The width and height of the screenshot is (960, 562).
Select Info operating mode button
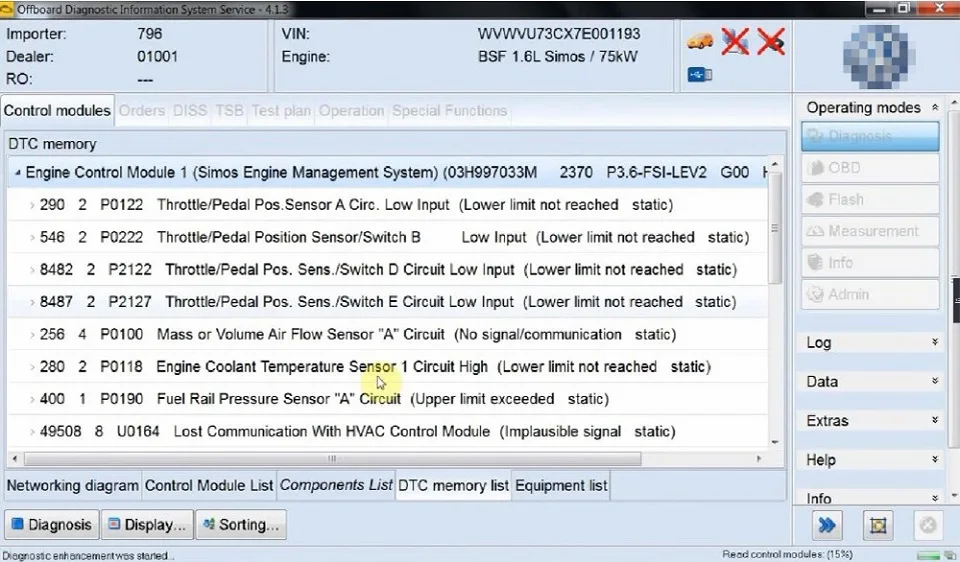870,263
